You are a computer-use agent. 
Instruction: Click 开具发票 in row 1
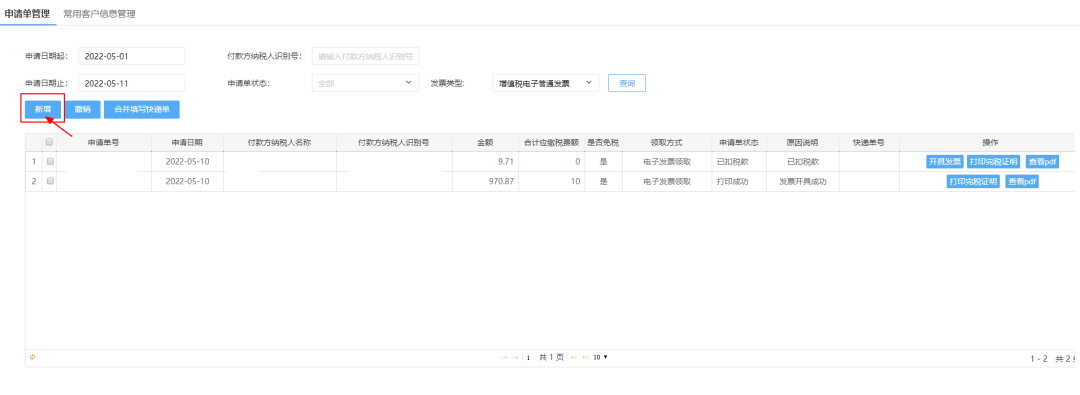point(944,162)
